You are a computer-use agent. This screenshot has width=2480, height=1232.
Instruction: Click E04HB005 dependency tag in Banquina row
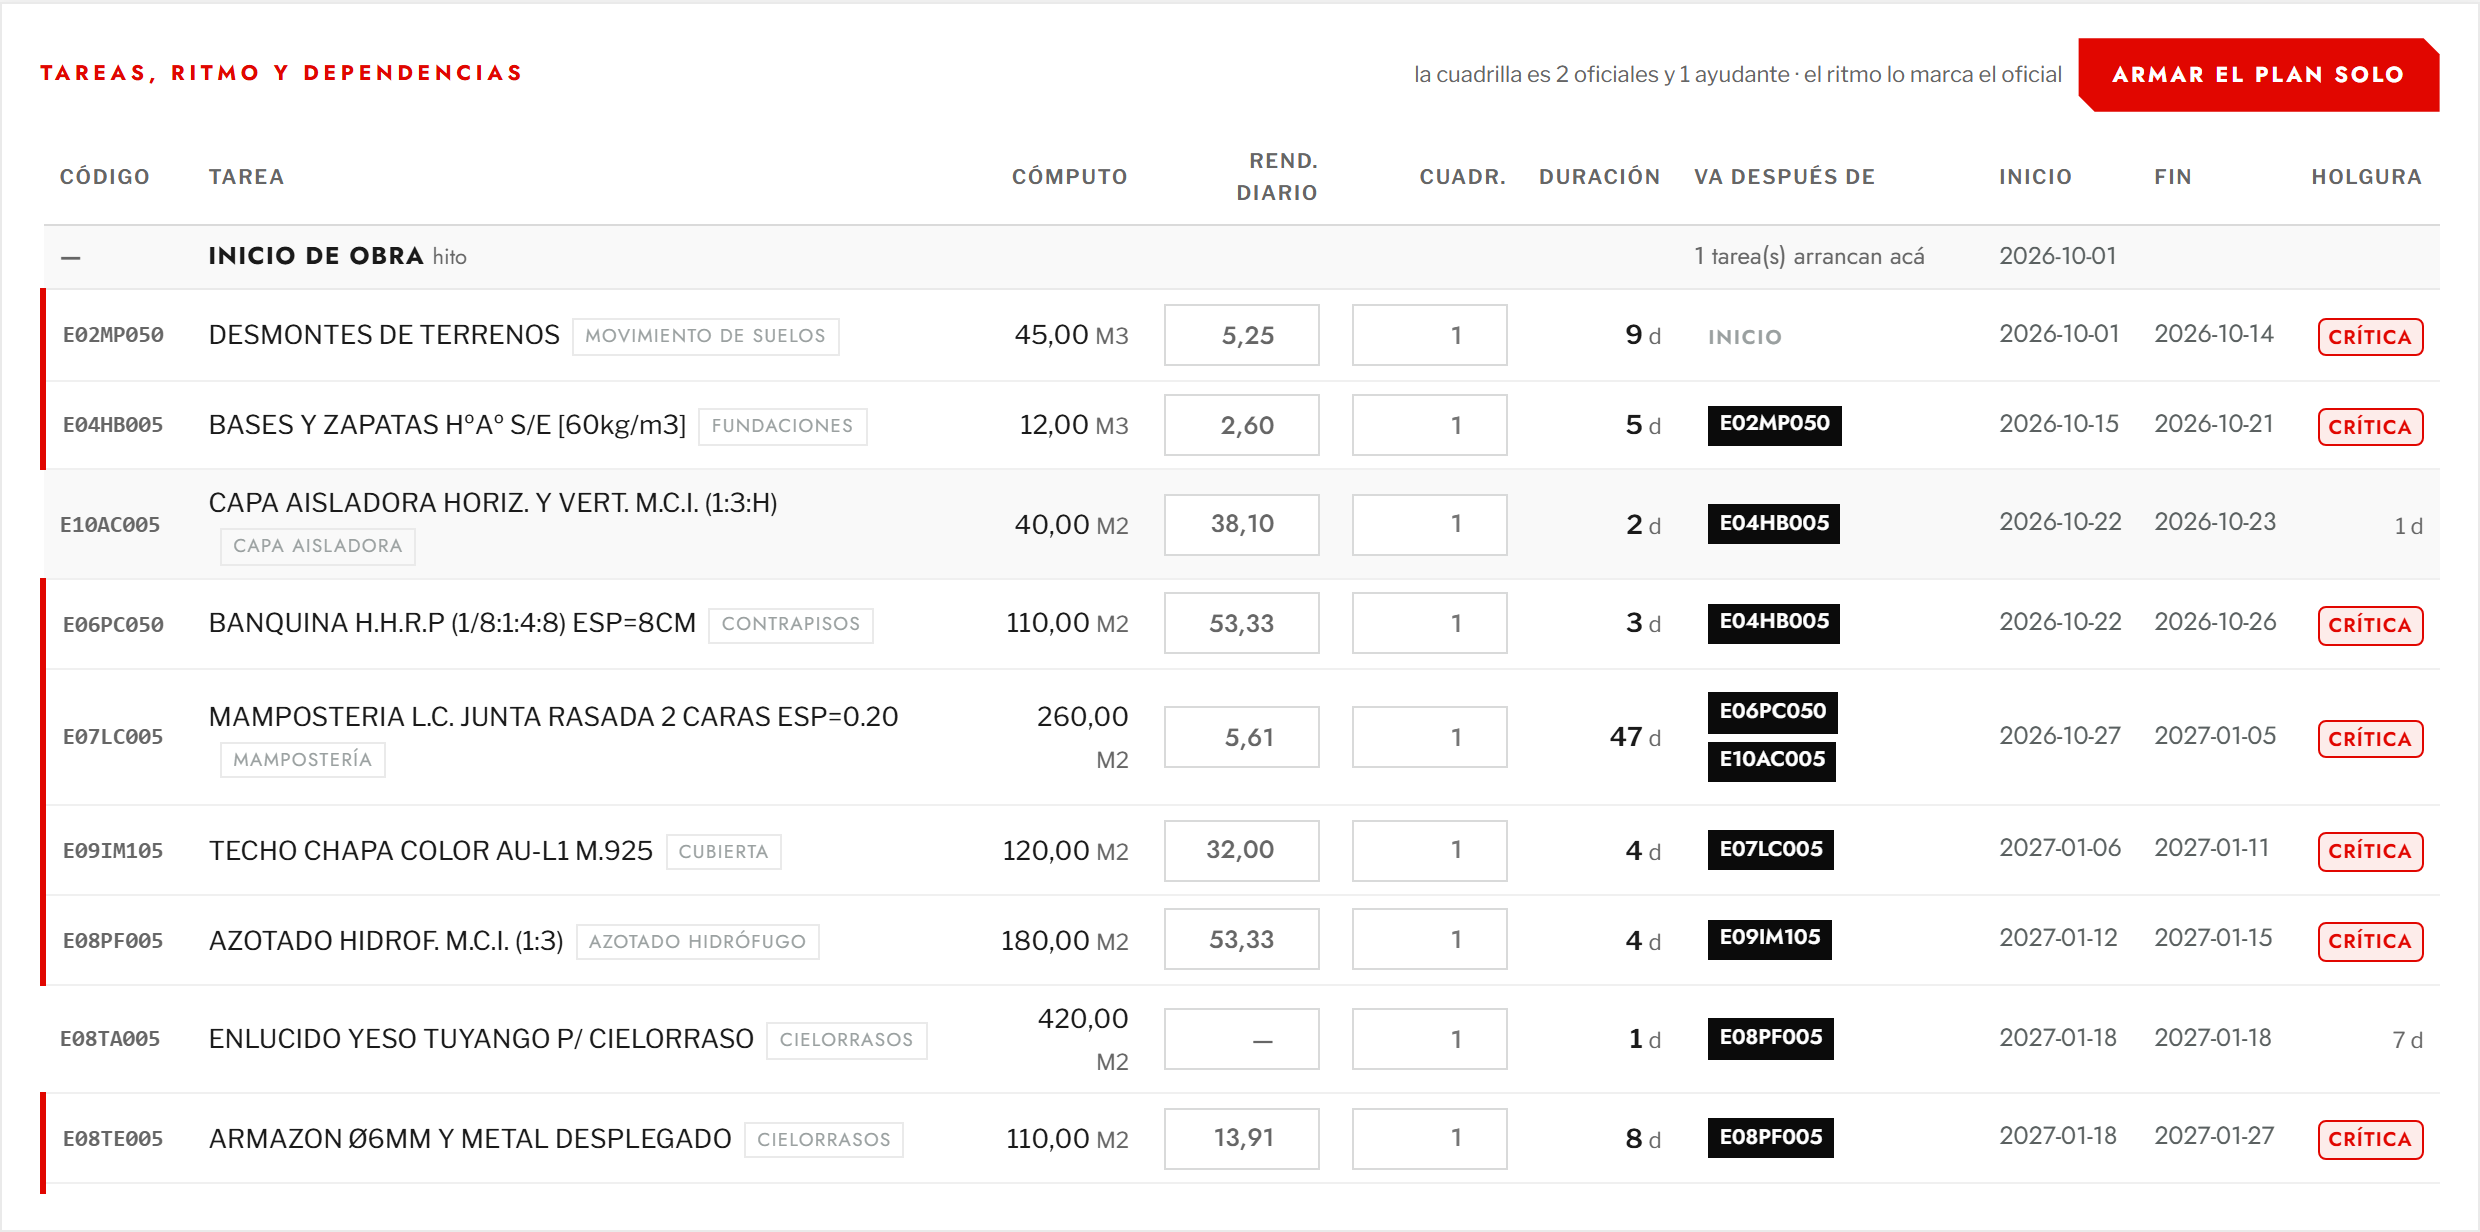(x=1773, y=622)
